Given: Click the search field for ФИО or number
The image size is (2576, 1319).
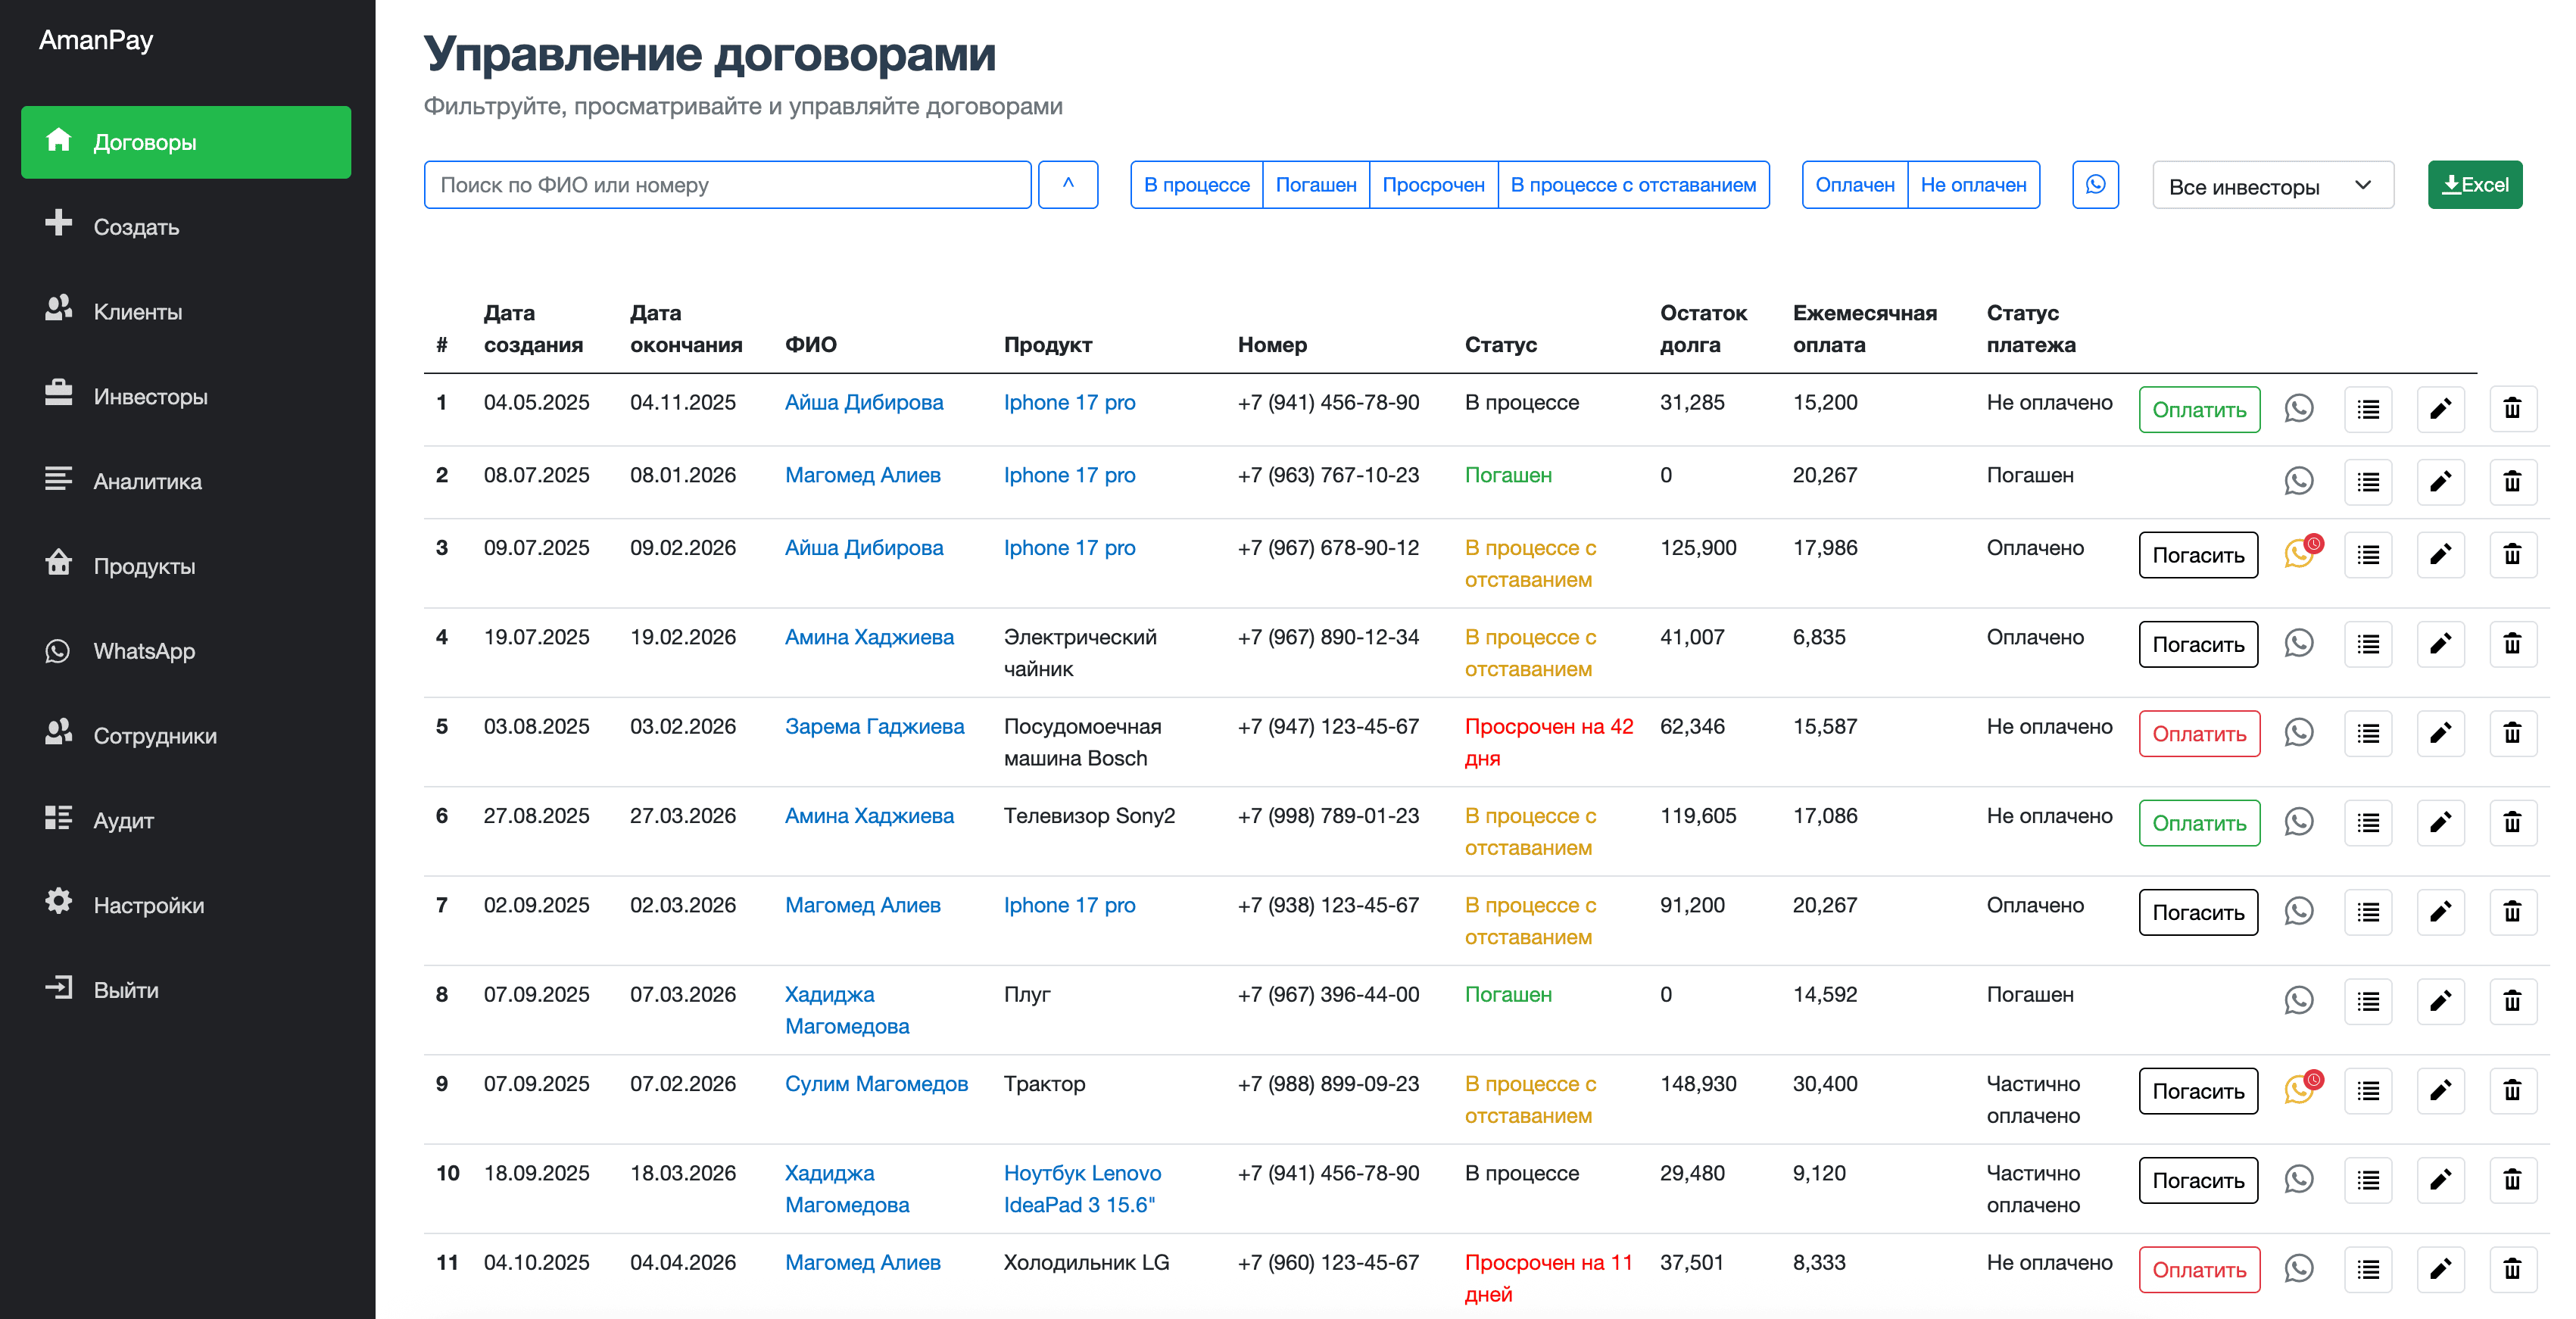Looking at the screenshot, I should [x=727, y=184].
